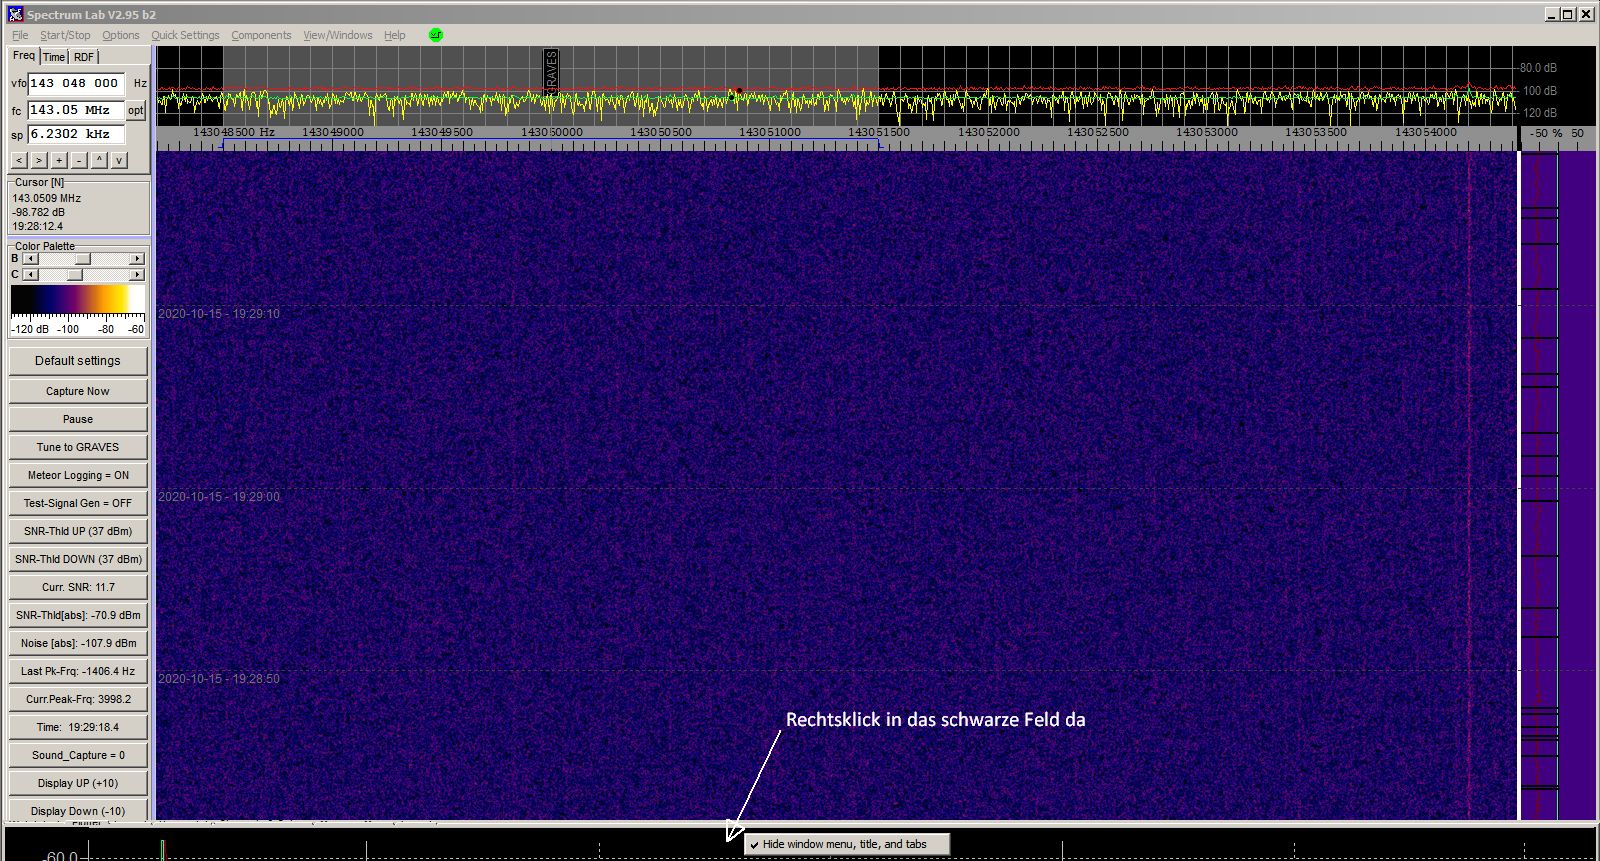Click the '<' frequency shift left button
1600x861 pixels.
19,160
